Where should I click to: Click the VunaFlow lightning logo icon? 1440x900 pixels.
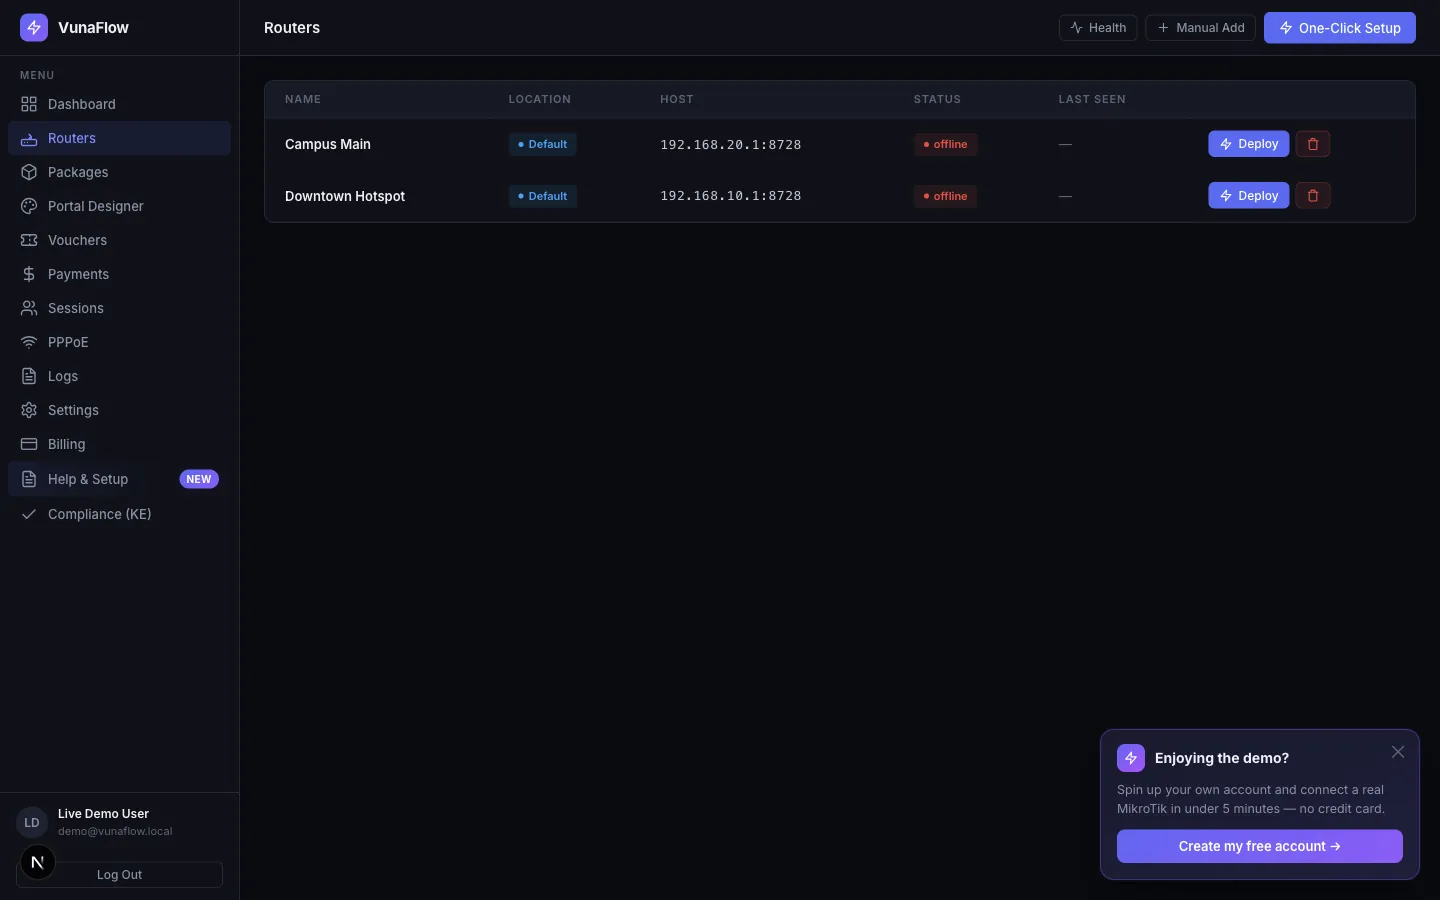click(34, 28)
